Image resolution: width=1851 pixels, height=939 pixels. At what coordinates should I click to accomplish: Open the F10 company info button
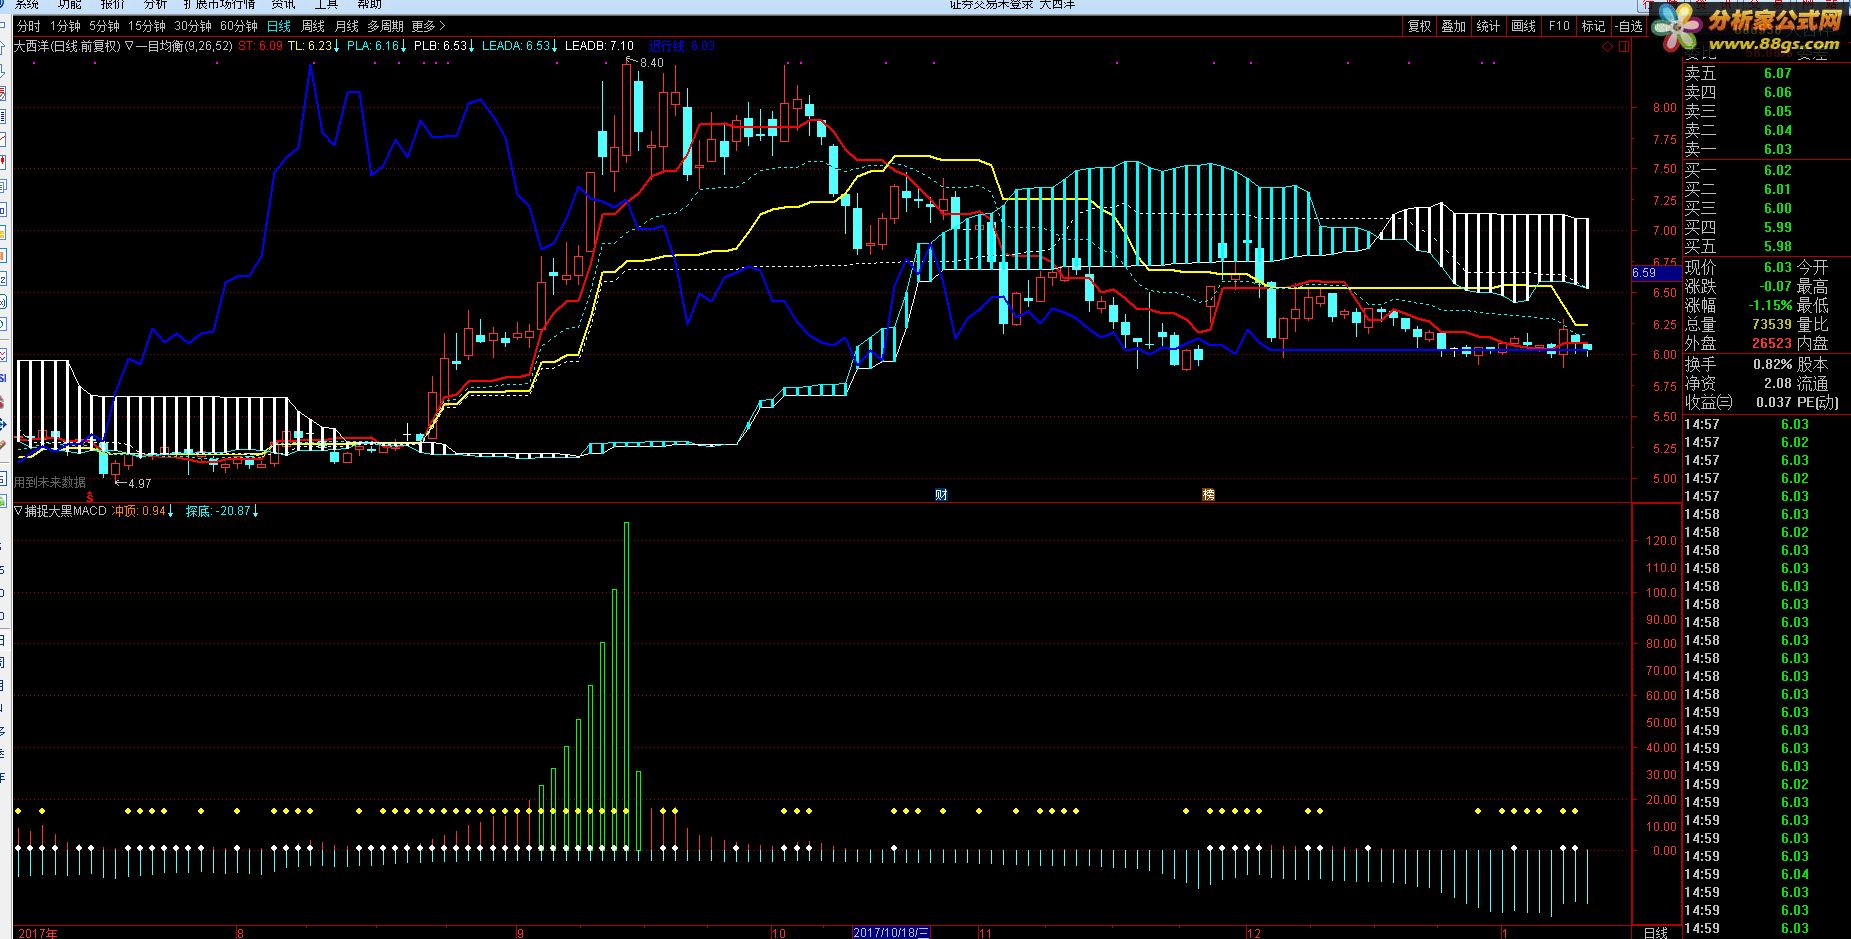[x=1559, y=26]
